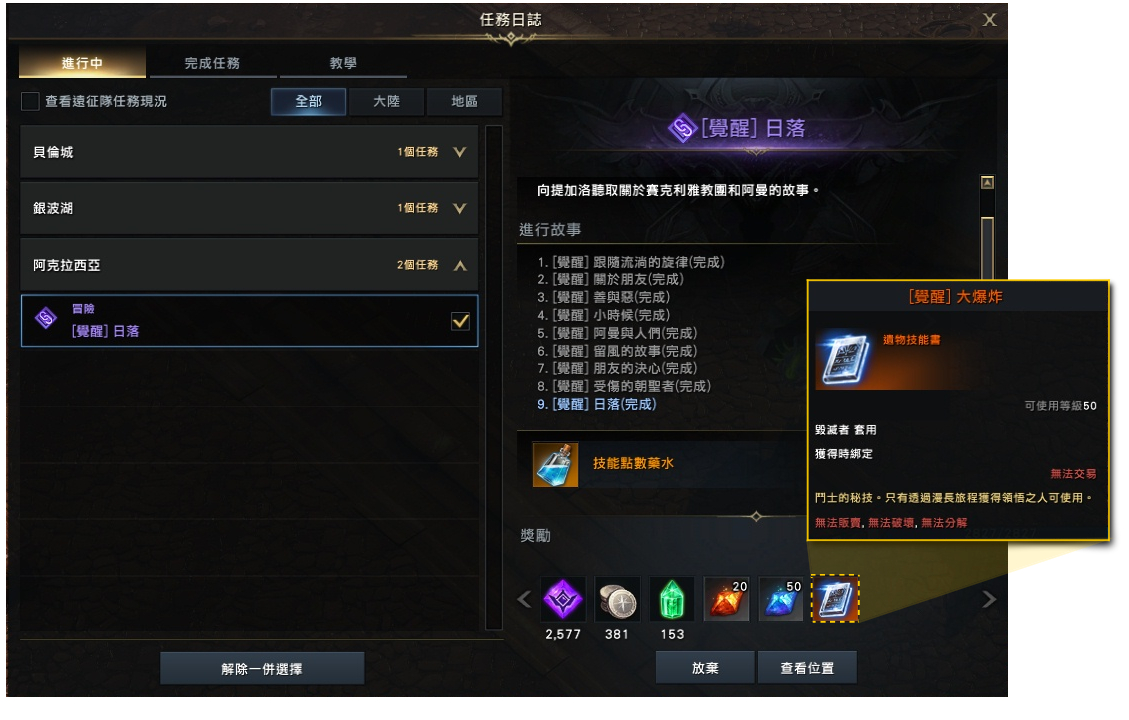Screen dimensions: 1129x720
Task: Select the red shard reward with 20
Action: 726,599
